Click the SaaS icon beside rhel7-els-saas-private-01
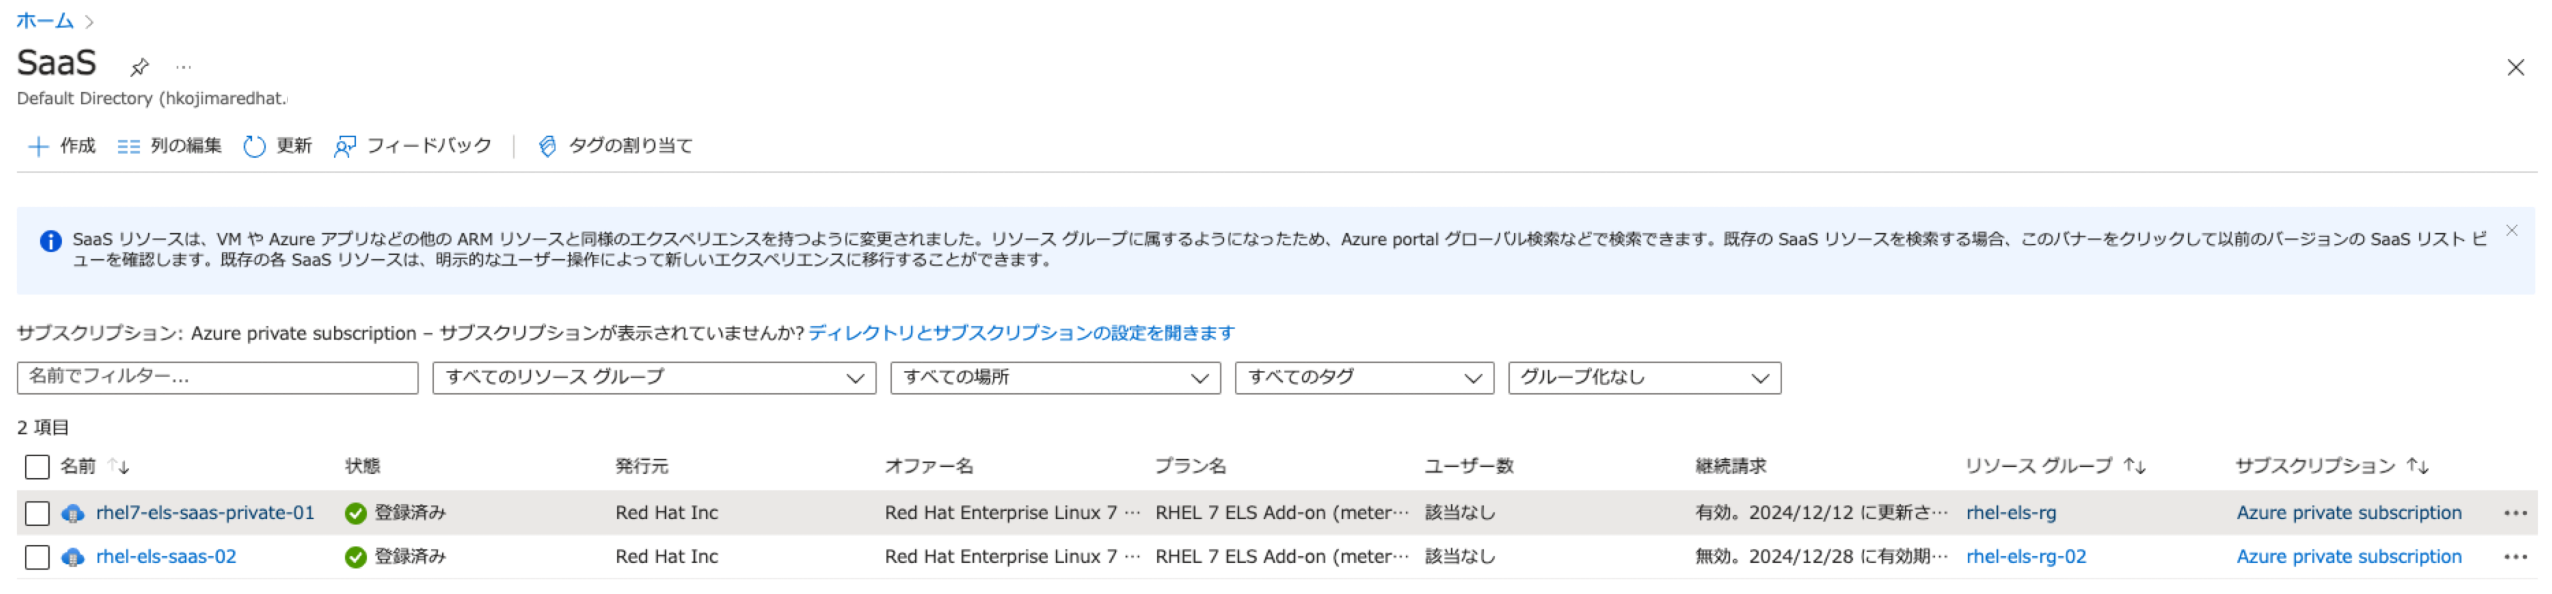Viewport: 2552px width, 594px height. 70,512
